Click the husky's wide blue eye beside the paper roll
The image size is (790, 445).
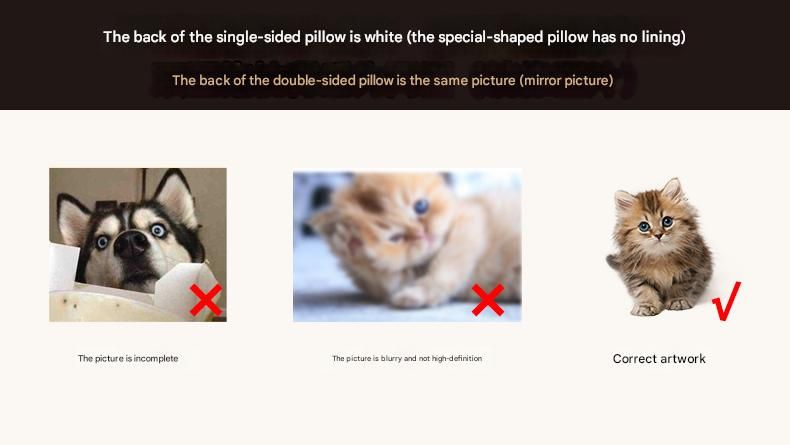pyautogui.click(x=102, y=242)
